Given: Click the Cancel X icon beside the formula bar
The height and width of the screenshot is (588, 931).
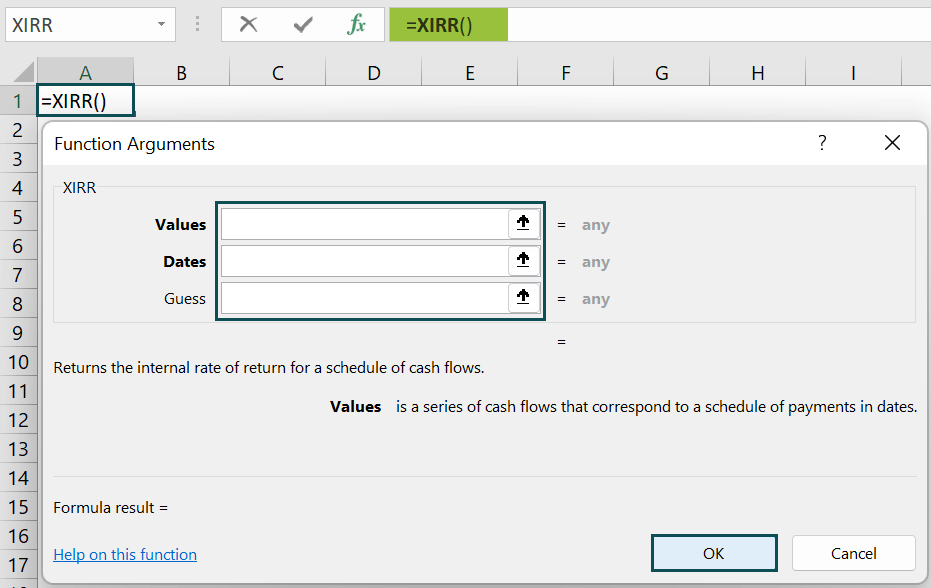Looking at the screenshot, I should pyautogui.click(x=248, y=25).
